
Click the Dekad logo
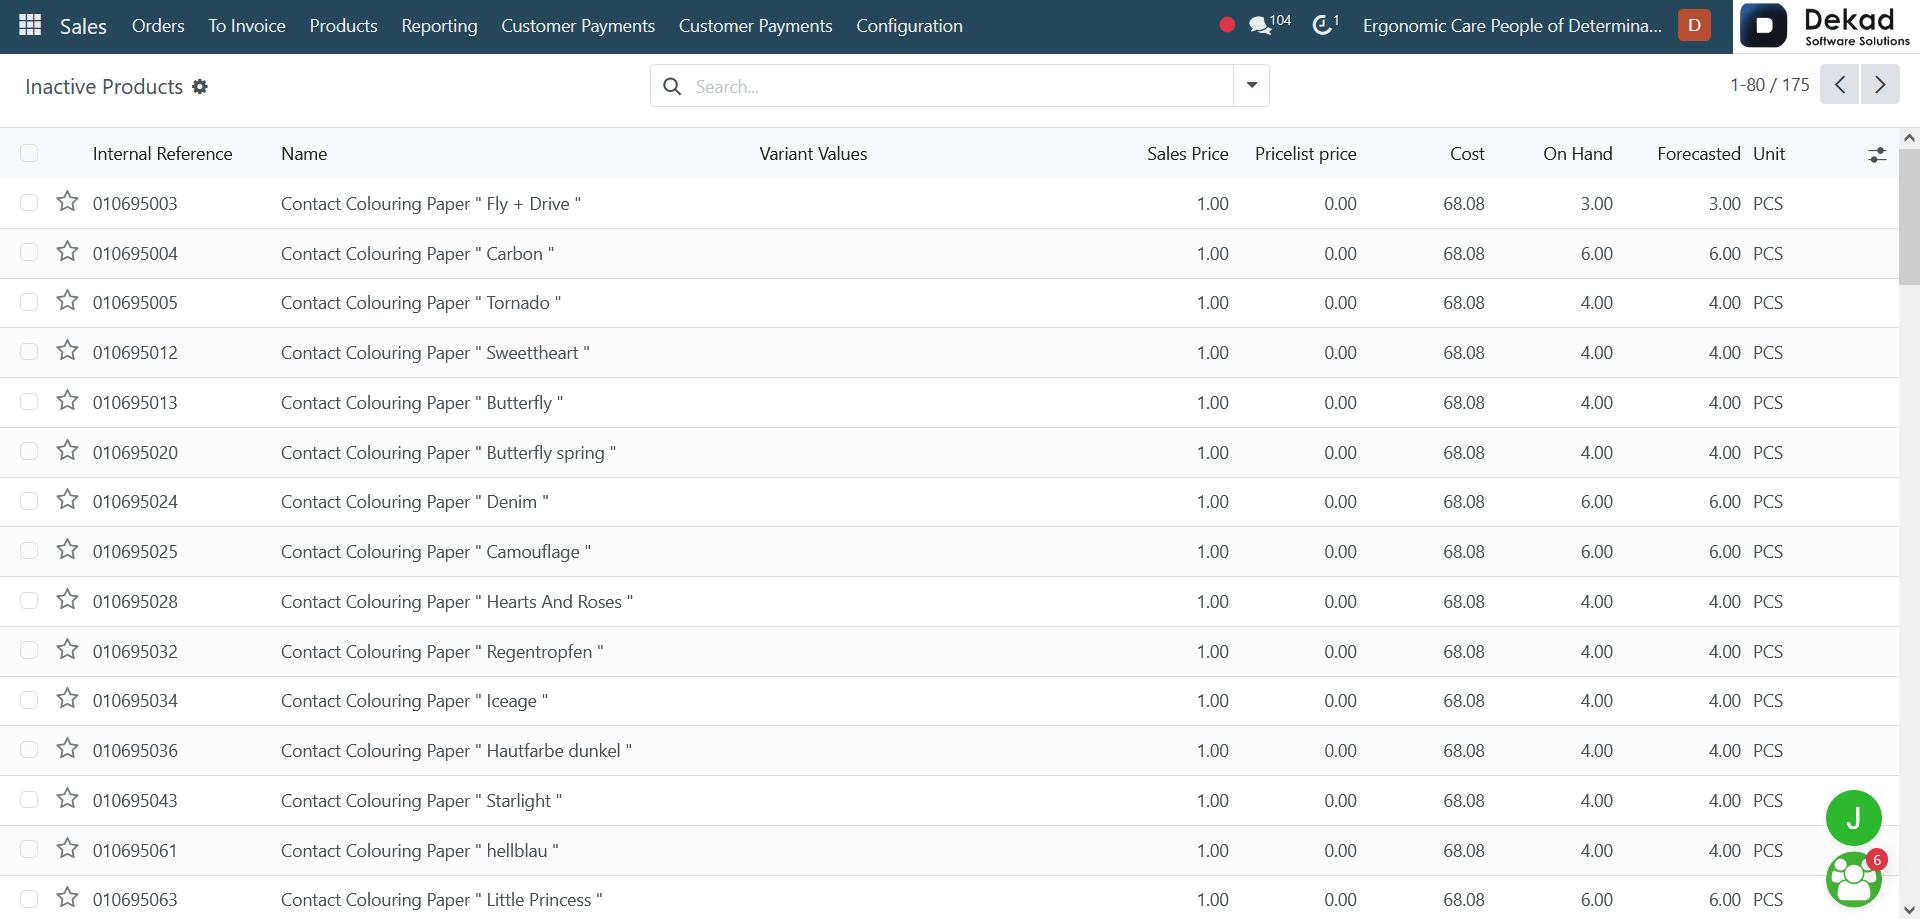1826,26
